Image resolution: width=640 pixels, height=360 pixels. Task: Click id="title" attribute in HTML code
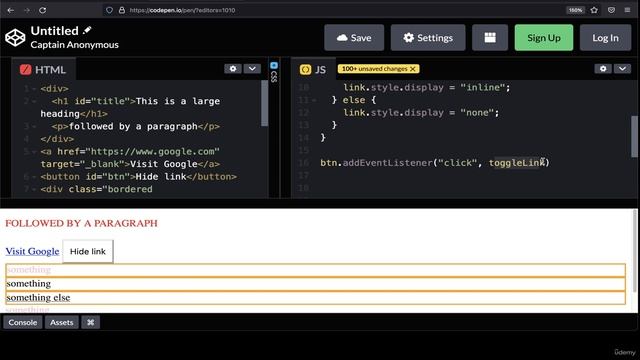[x=102, y=101]
